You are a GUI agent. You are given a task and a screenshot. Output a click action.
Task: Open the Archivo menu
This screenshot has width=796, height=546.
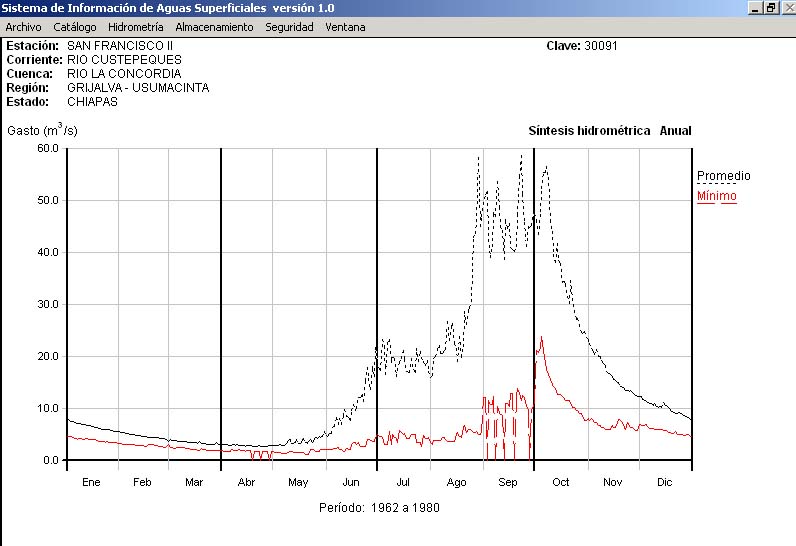coord(23,27)
